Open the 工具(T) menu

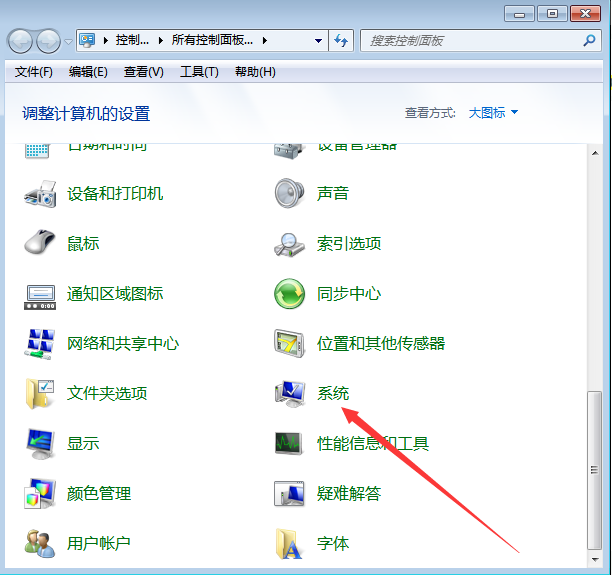point(199,72)
